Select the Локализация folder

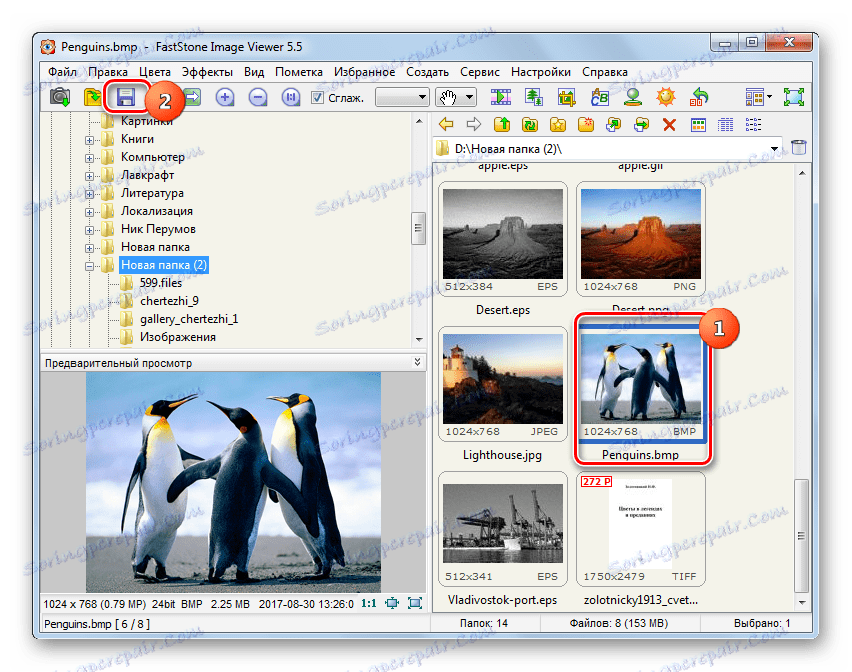click(156, 211)
